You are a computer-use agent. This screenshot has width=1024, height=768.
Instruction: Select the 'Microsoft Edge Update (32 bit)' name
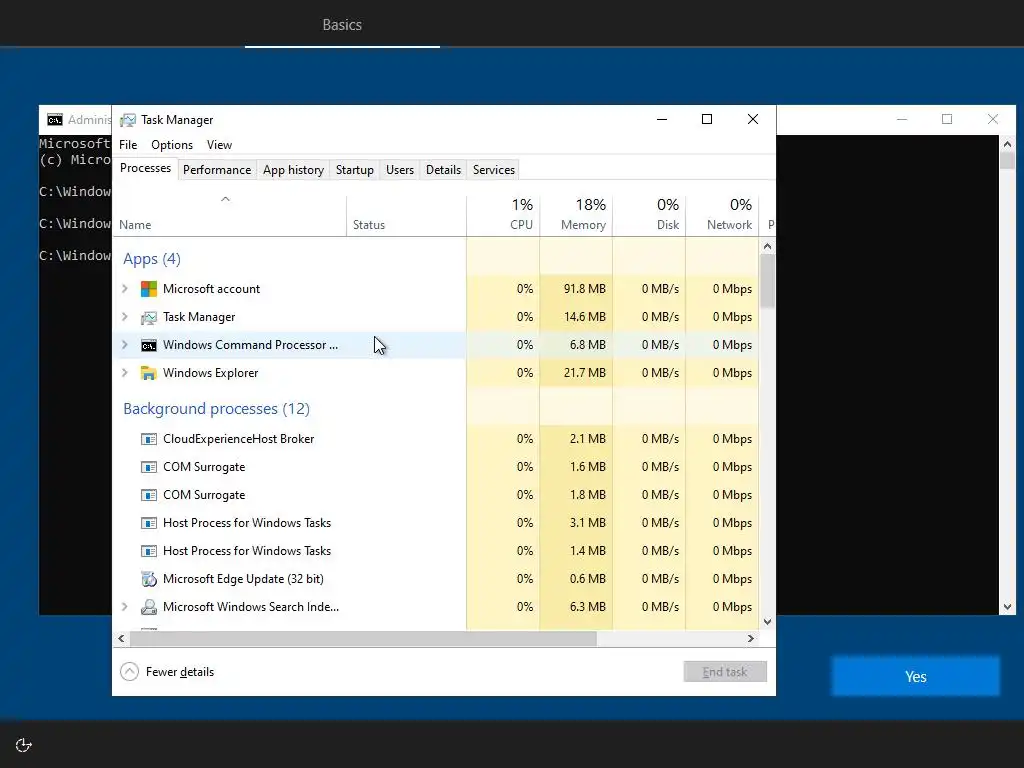point(243,579)
